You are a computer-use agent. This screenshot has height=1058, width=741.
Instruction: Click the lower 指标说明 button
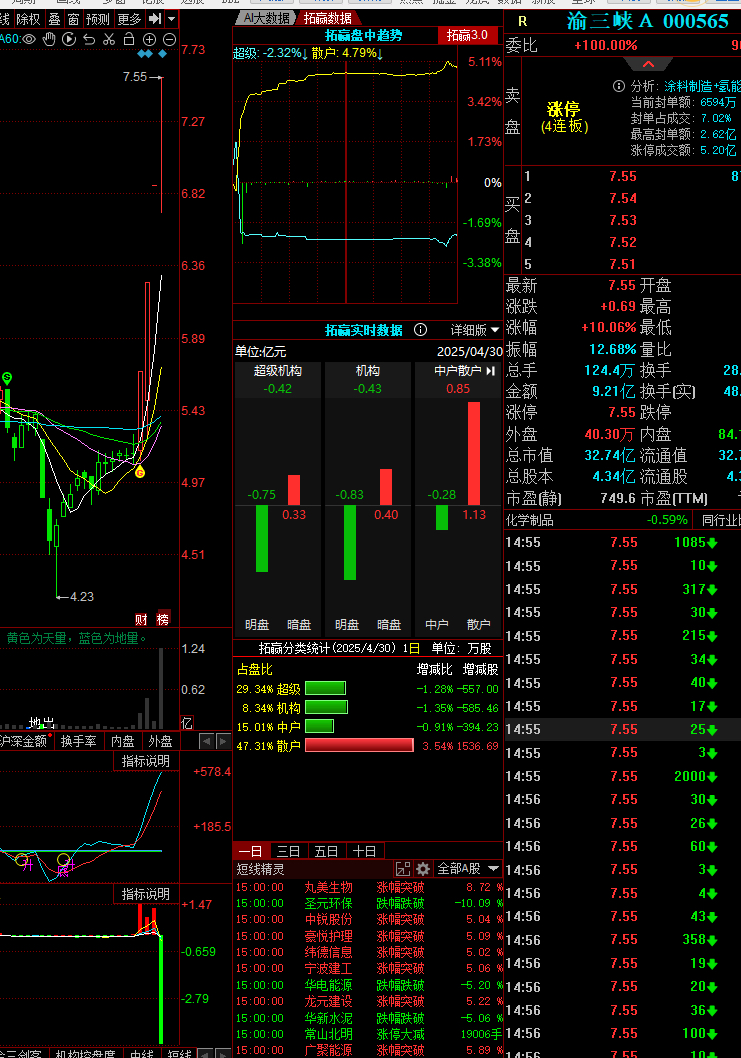tap(145, 894)
